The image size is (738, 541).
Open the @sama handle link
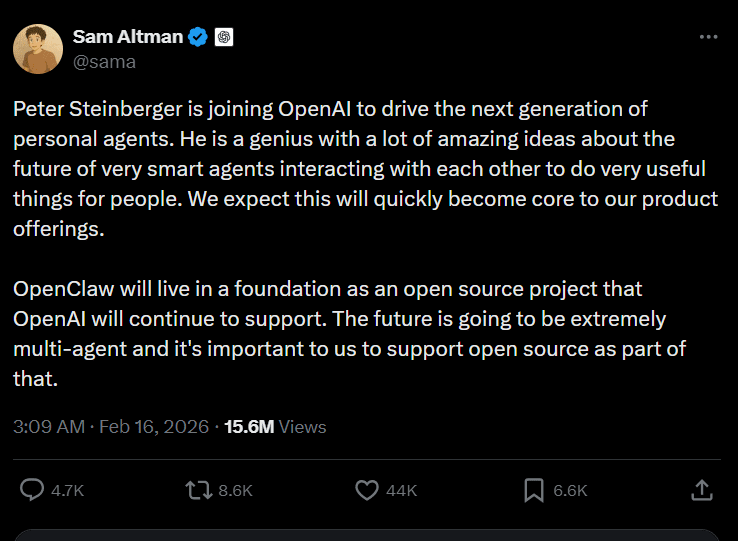(104, 61)
